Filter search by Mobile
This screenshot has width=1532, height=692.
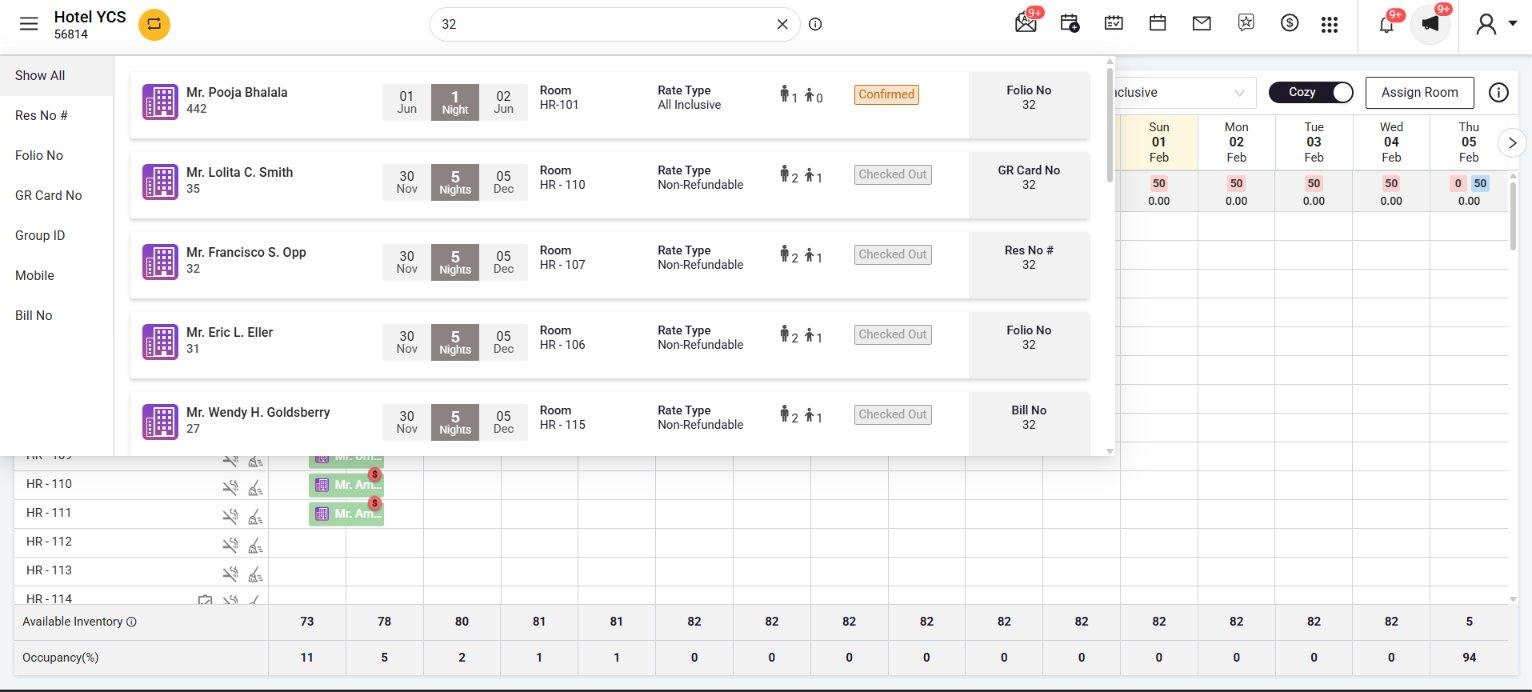(57, 275)
